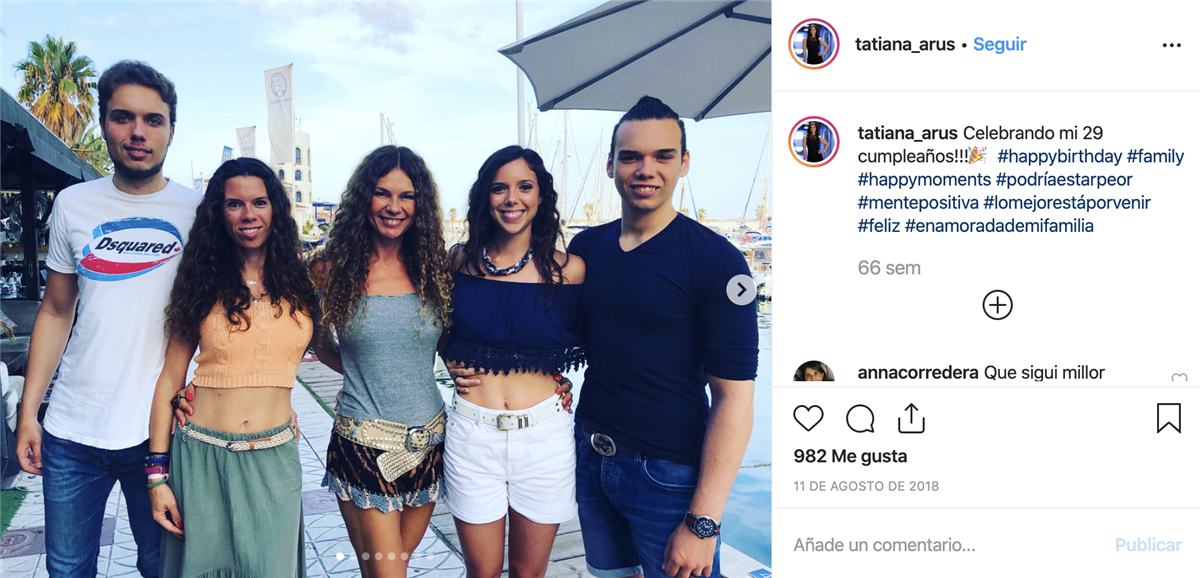The width and height of the screenshot is (1200, 578).
Task: Share the post via the share icon
Action: click(911, 418)
